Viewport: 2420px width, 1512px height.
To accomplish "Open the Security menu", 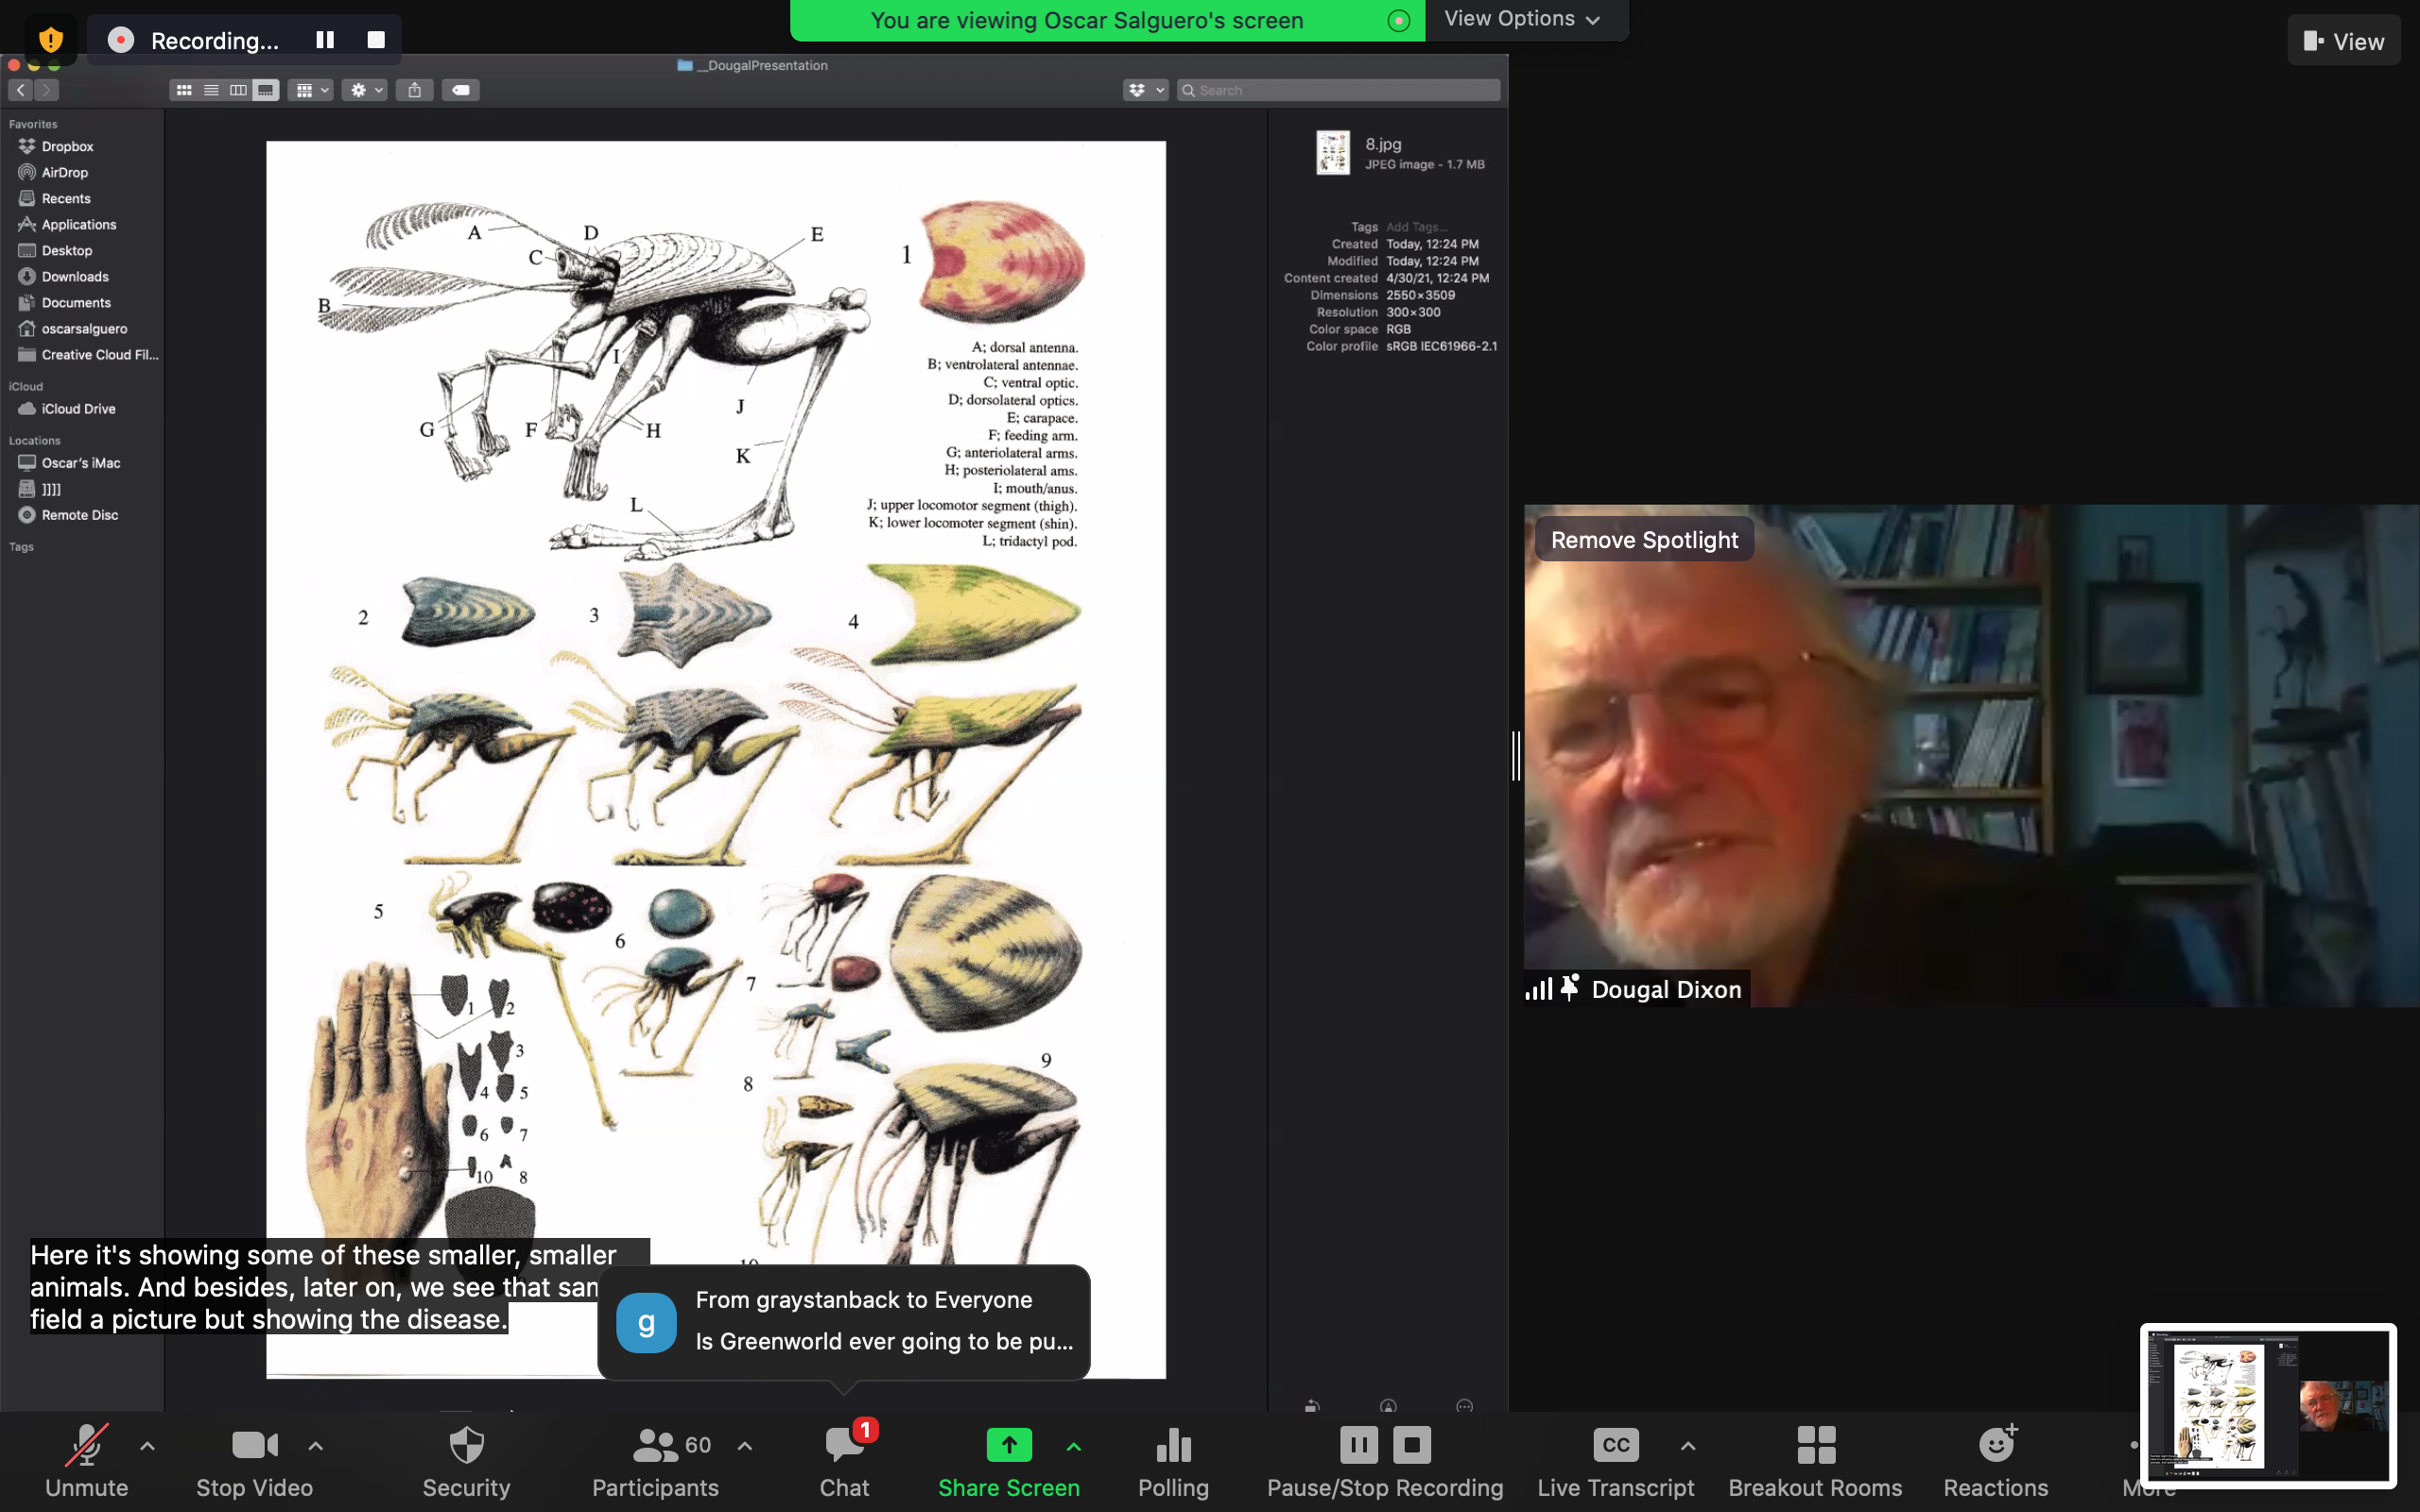I will 466,1462.
